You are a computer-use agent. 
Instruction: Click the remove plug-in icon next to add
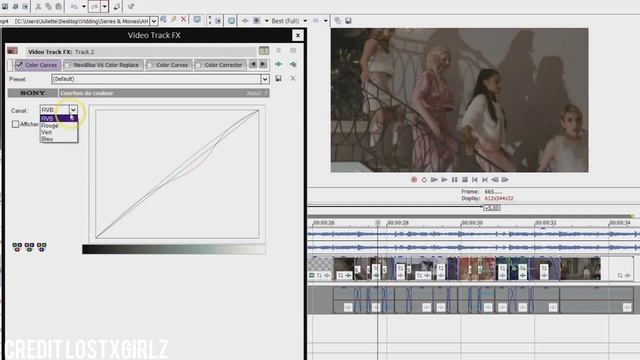[x=293, y=64]
